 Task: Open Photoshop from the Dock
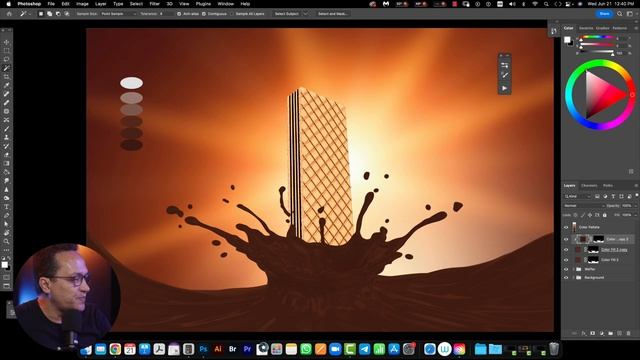pos(203,349)
